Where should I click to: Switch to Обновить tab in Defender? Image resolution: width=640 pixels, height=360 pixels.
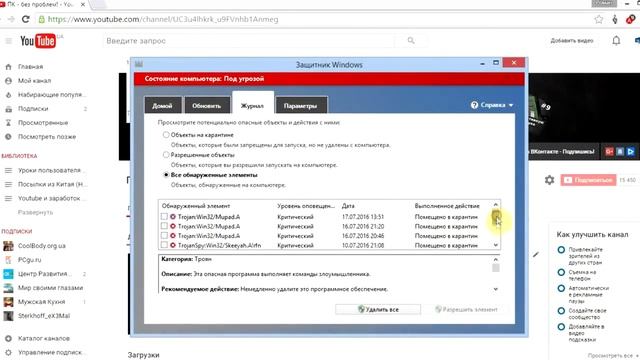pyautogui.click(x=207, y=105)
